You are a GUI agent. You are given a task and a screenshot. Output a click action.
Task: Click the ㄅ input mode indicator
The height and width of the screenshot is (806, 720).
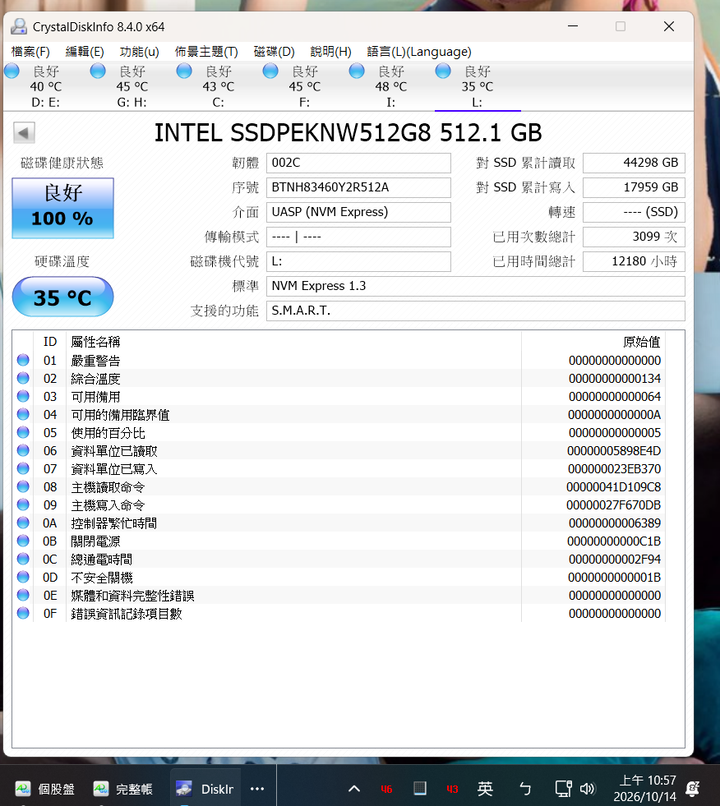coord(525,789)
